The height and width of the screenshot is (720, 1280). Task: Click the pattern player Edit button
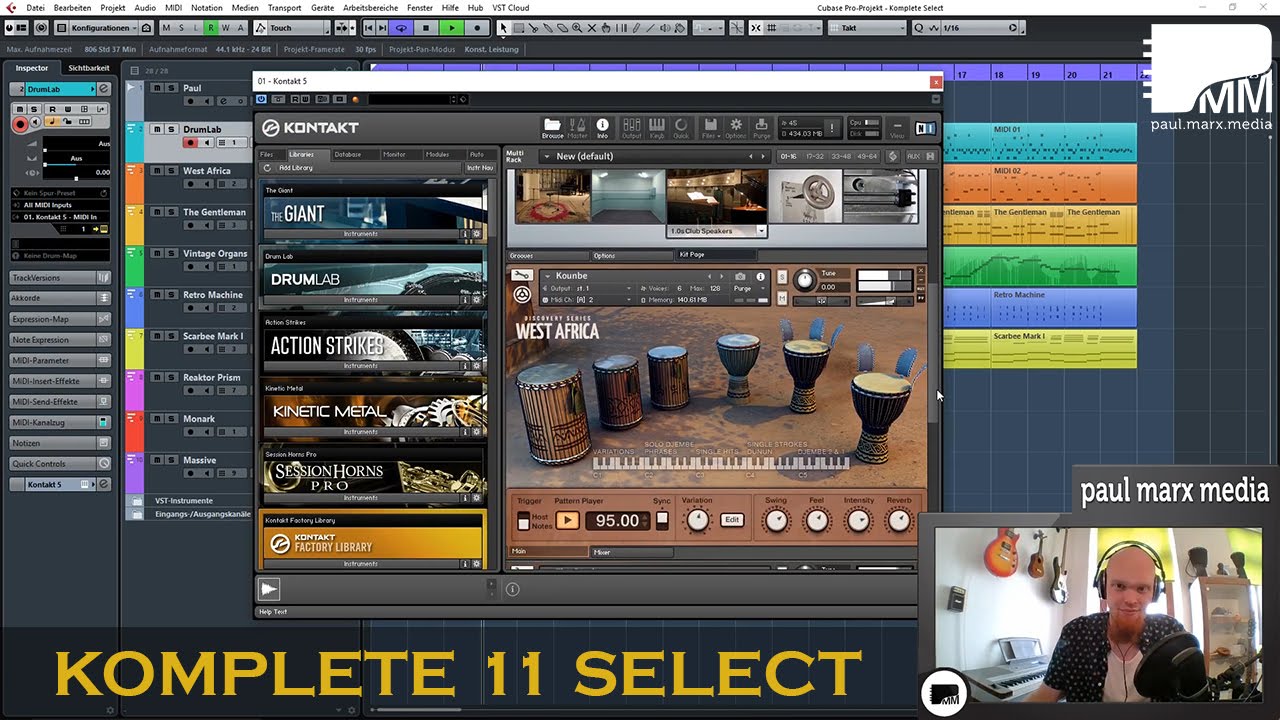click(x=732, y=520)
